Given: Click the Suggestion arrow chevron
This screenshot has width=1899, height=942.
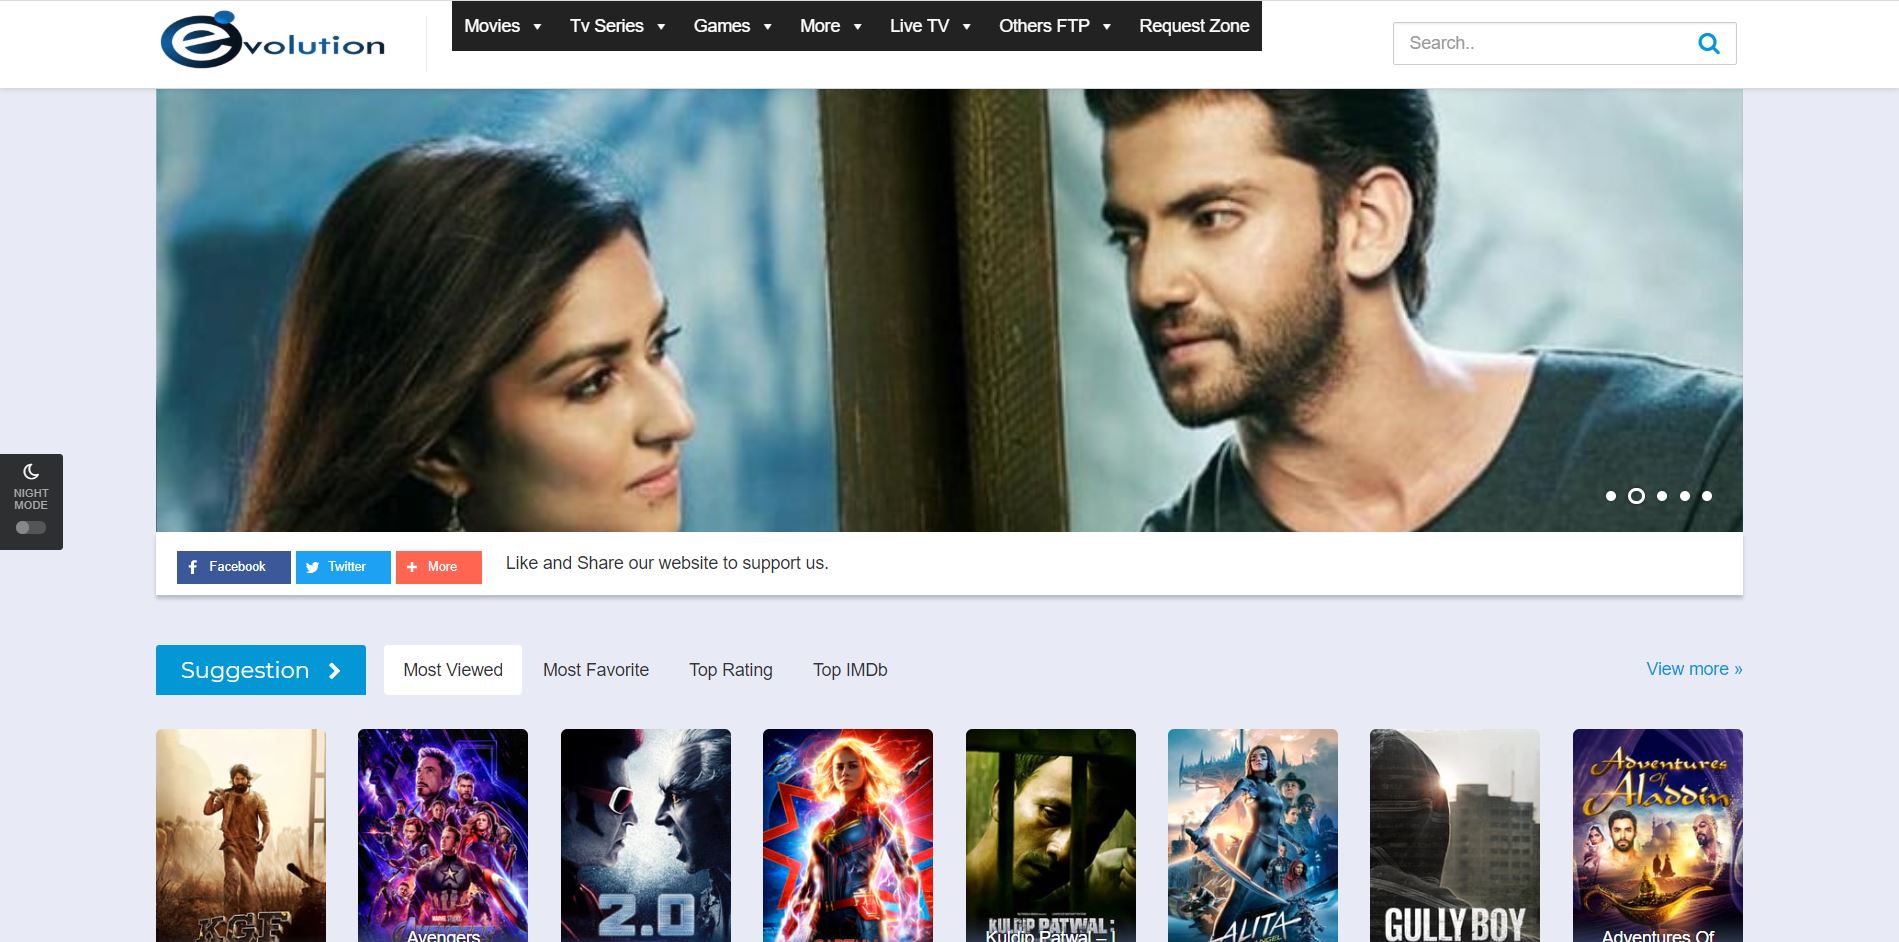Looking at the screenshot, I should click(x=335, y=671).
